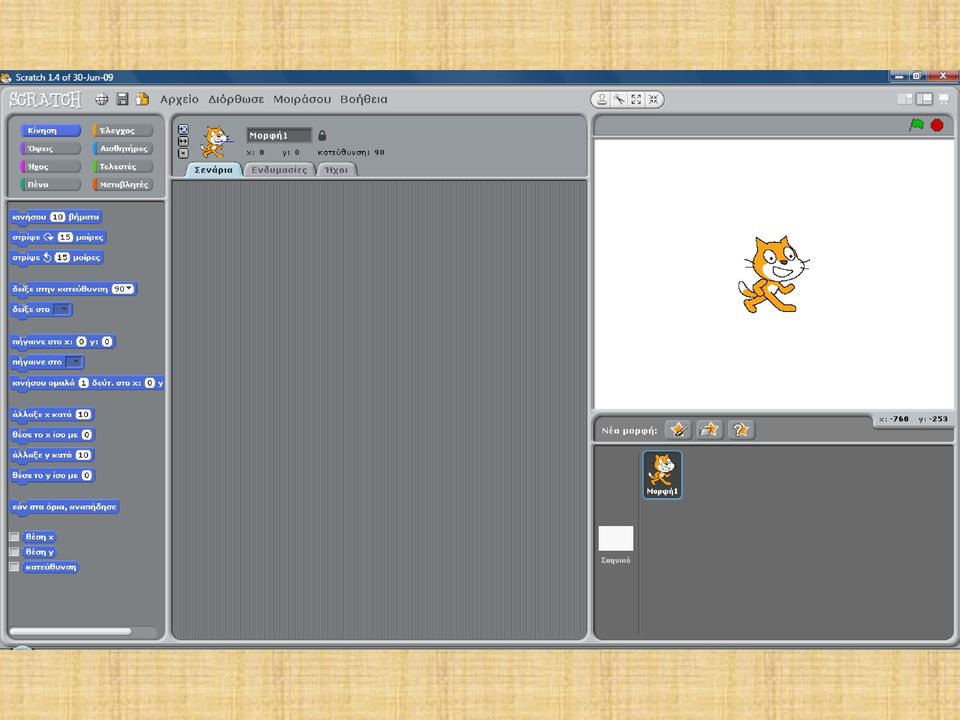Click steps value in κινήσου βήματα block
Screen dimensions: 960x720
(58, 217)
